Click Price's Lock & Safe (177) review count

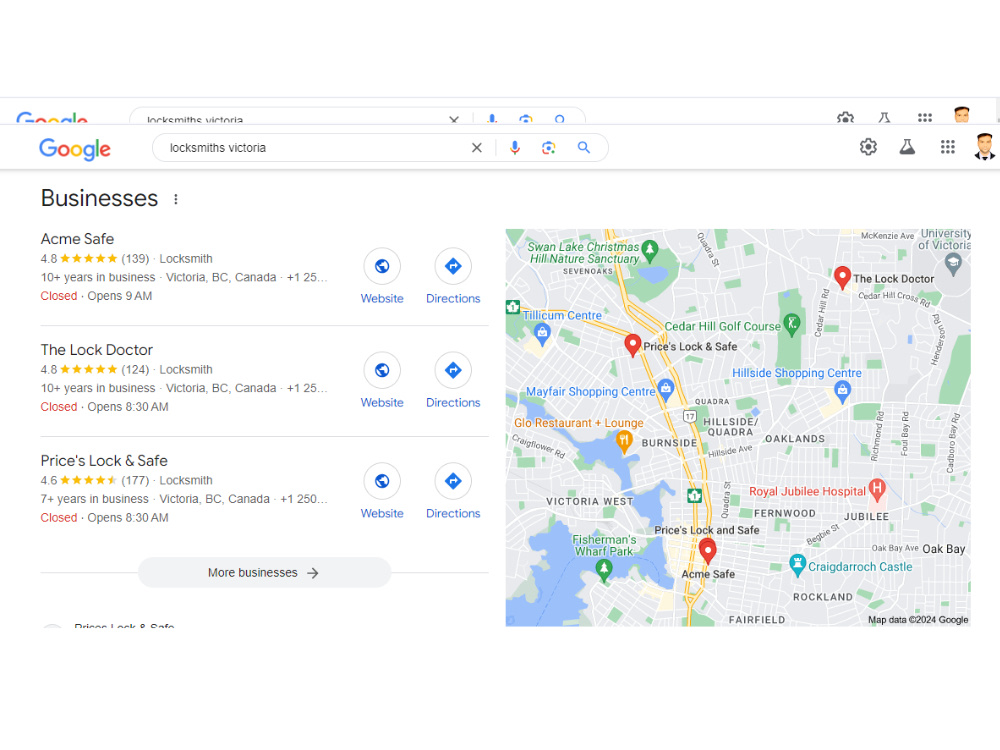click(x=135, y=481)
